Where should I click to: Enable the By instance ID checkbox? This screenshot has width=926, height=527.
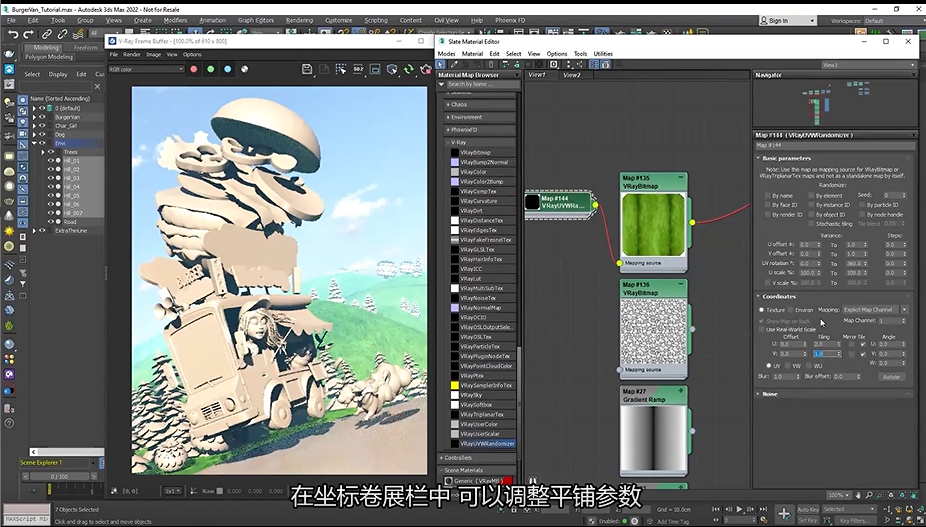(x=811, y=205)
